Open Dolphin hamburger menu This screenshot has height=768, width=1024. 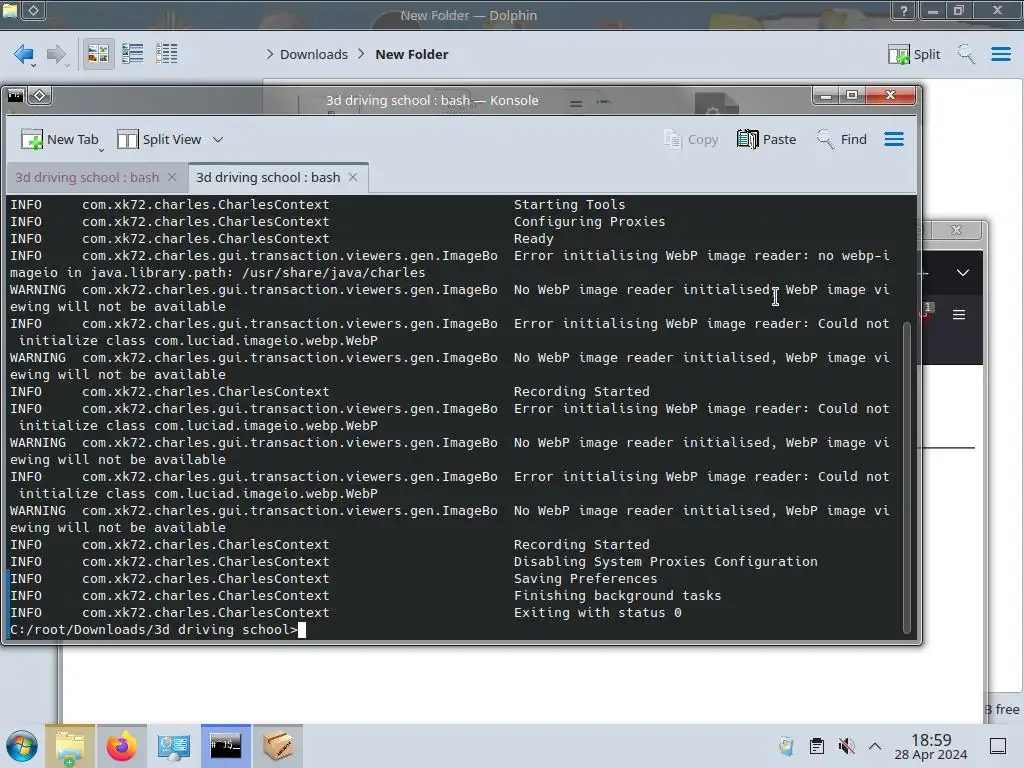click(1000, 54)
